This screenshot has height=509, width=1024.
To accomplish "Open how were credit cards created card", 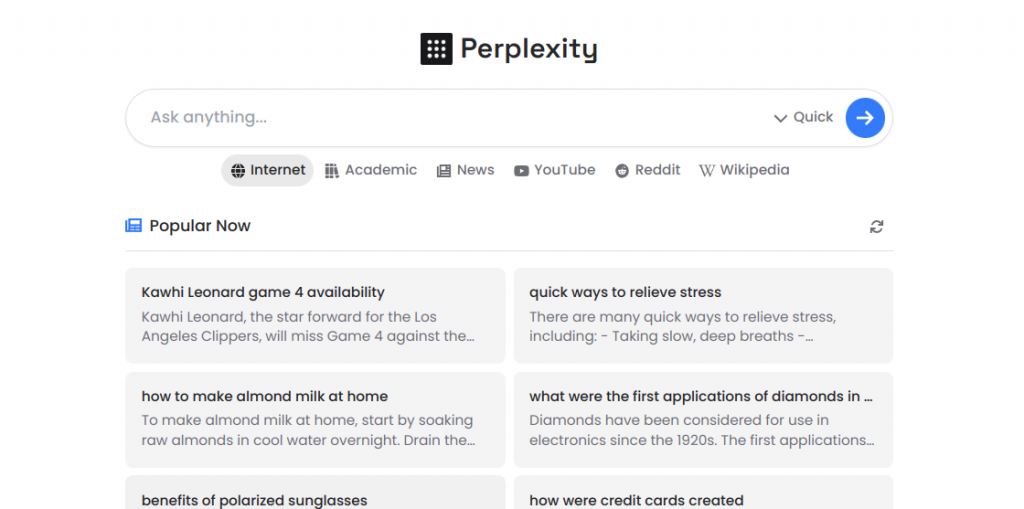I will tap(703, 493).
